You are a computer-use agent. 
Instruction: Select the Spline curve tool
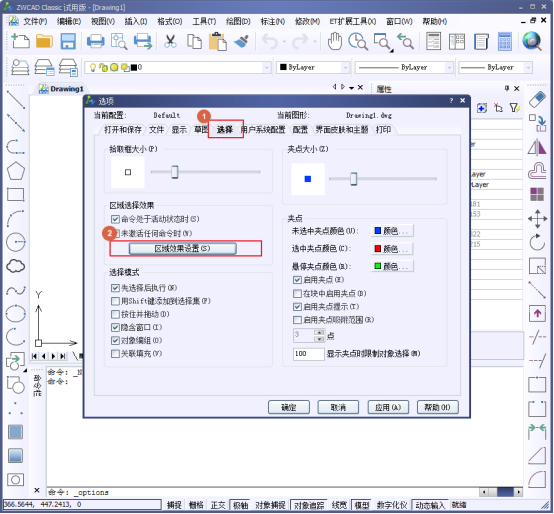click(16, 290)
